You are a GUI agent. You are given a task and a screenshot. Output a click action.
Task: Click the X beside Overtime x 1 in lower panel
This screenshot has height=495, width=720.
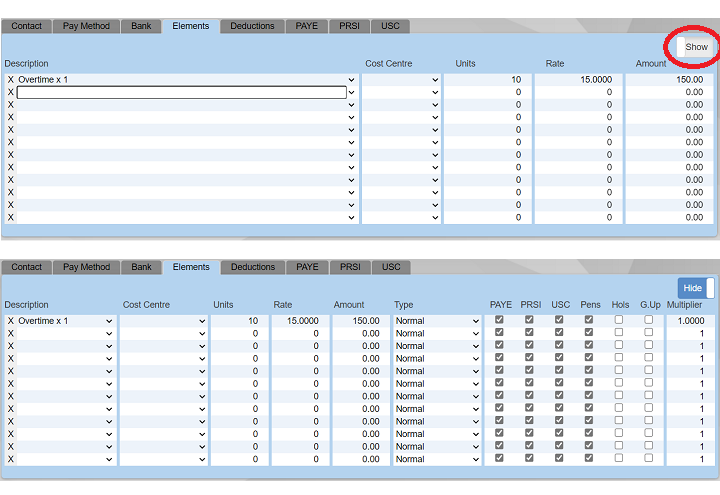point(11,321)
